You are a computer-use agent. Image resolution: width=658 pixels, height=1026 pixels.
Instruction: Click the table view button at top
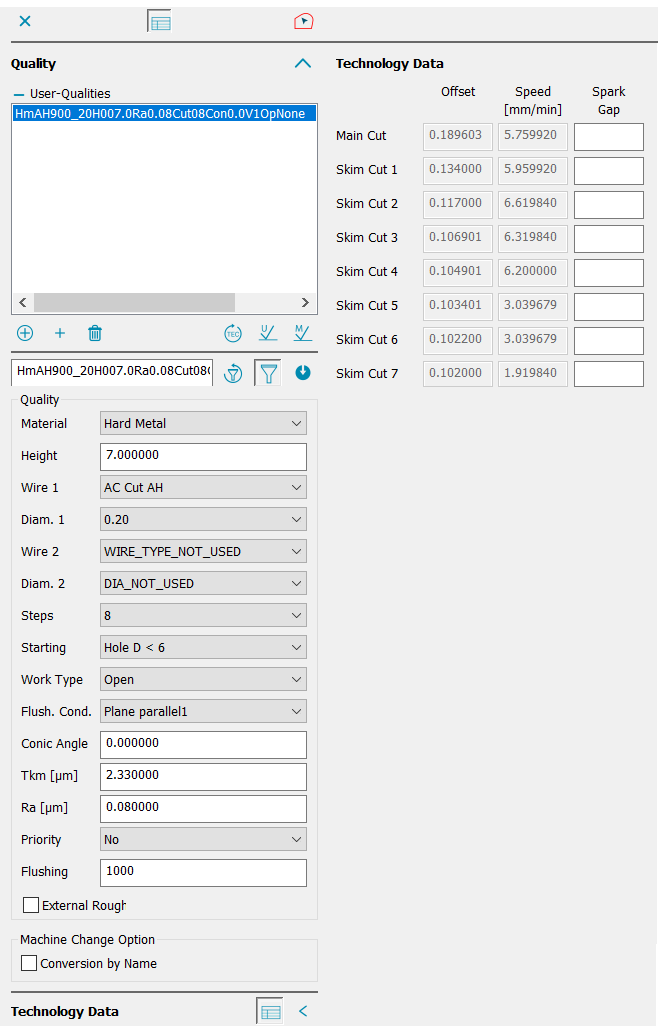[159, 21]
